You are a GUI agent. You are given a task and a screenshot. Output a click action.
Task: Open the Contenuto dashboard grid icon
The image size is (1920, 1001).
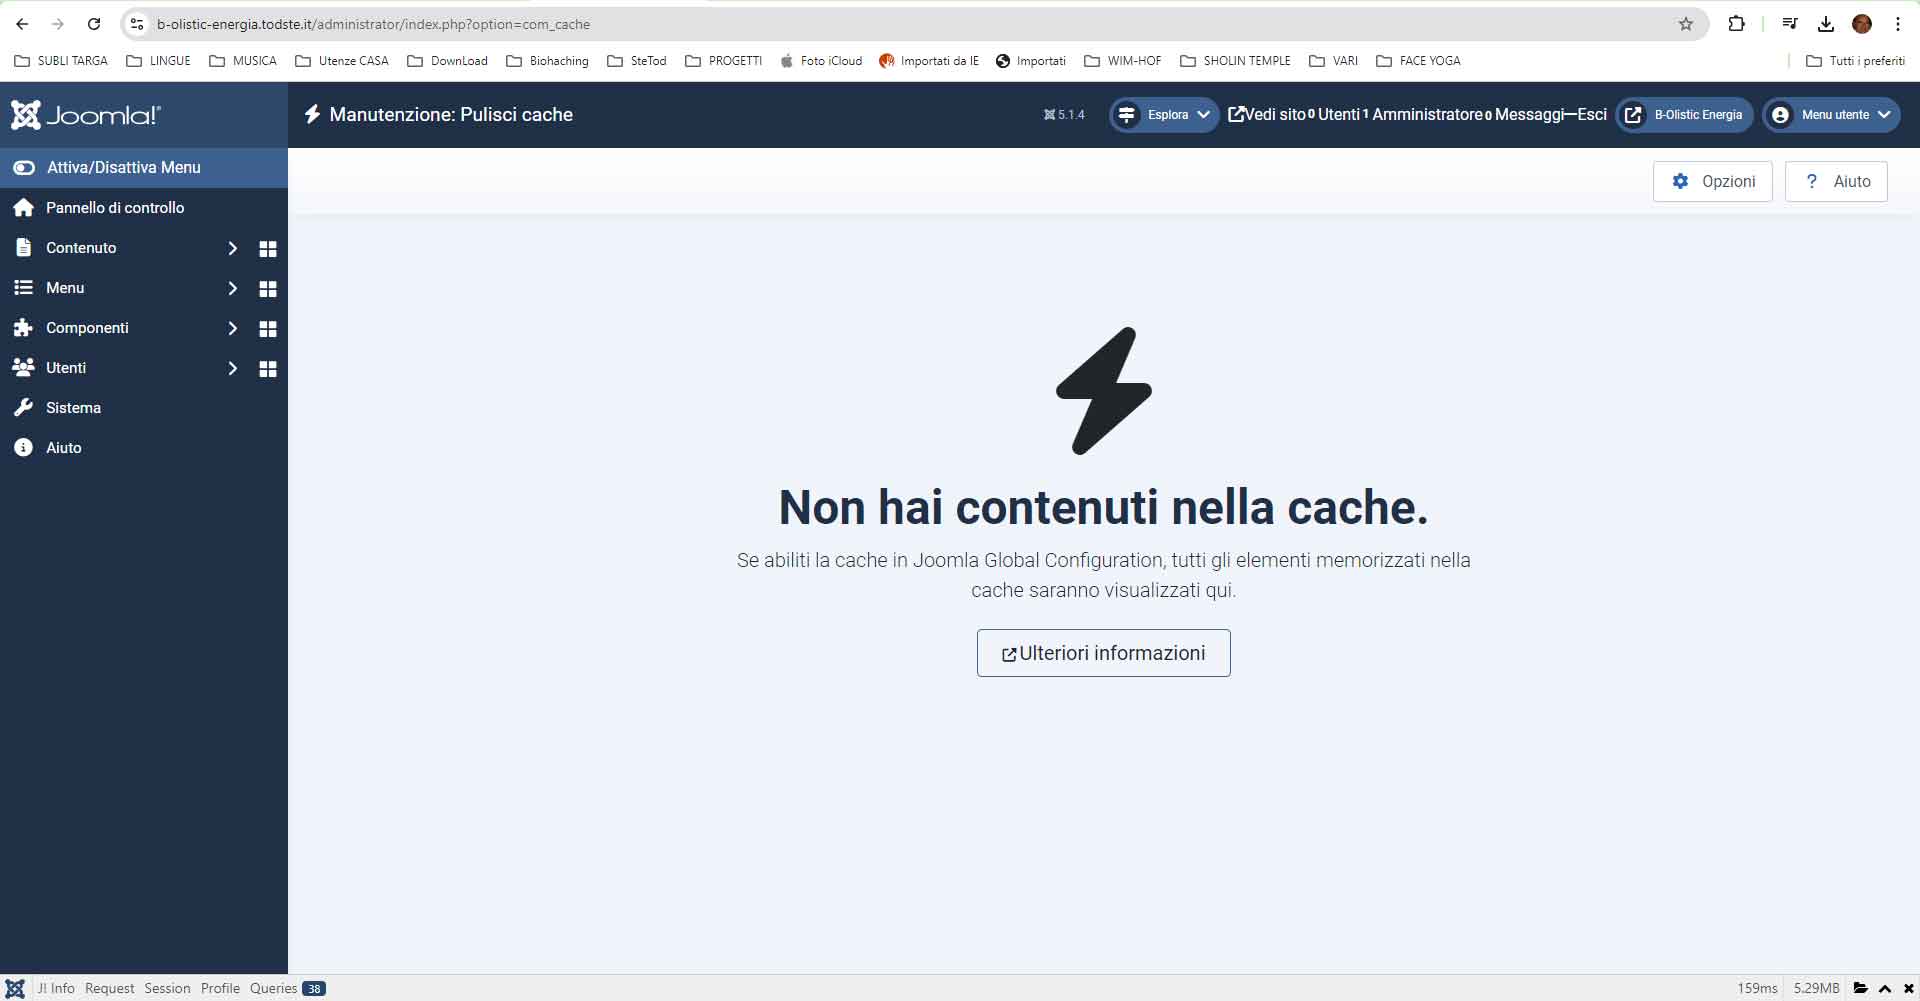click(267, 249)
